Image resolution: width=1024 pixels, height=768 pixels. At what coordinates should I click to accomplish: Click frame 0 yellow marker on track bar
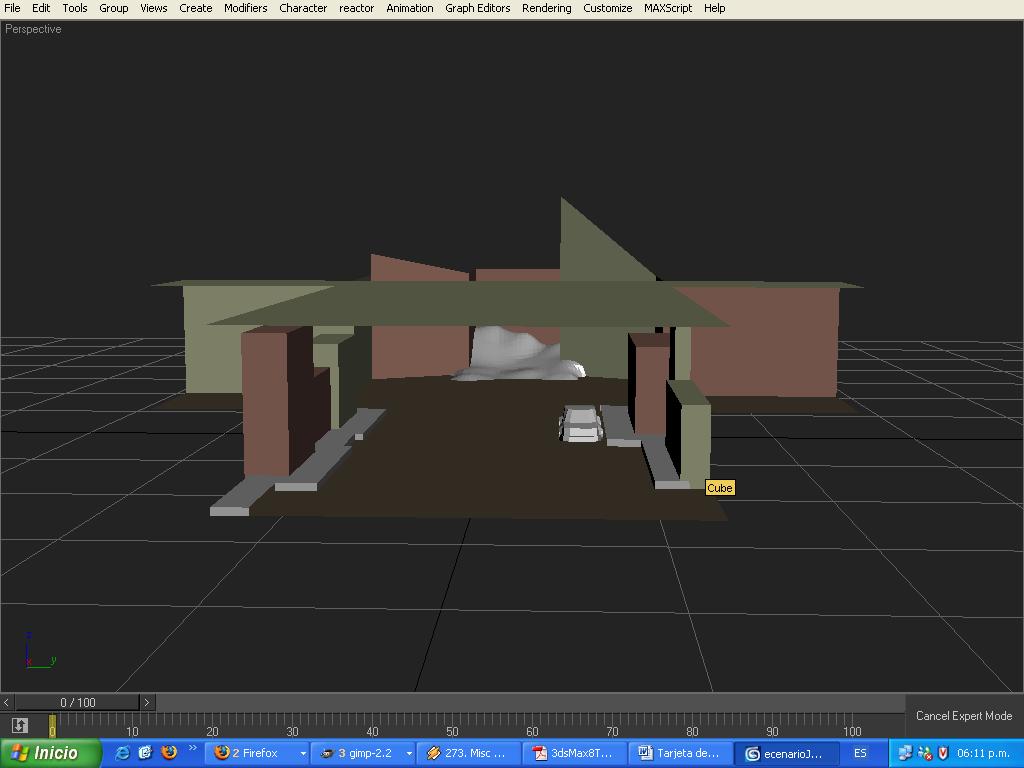coord(52,726)
